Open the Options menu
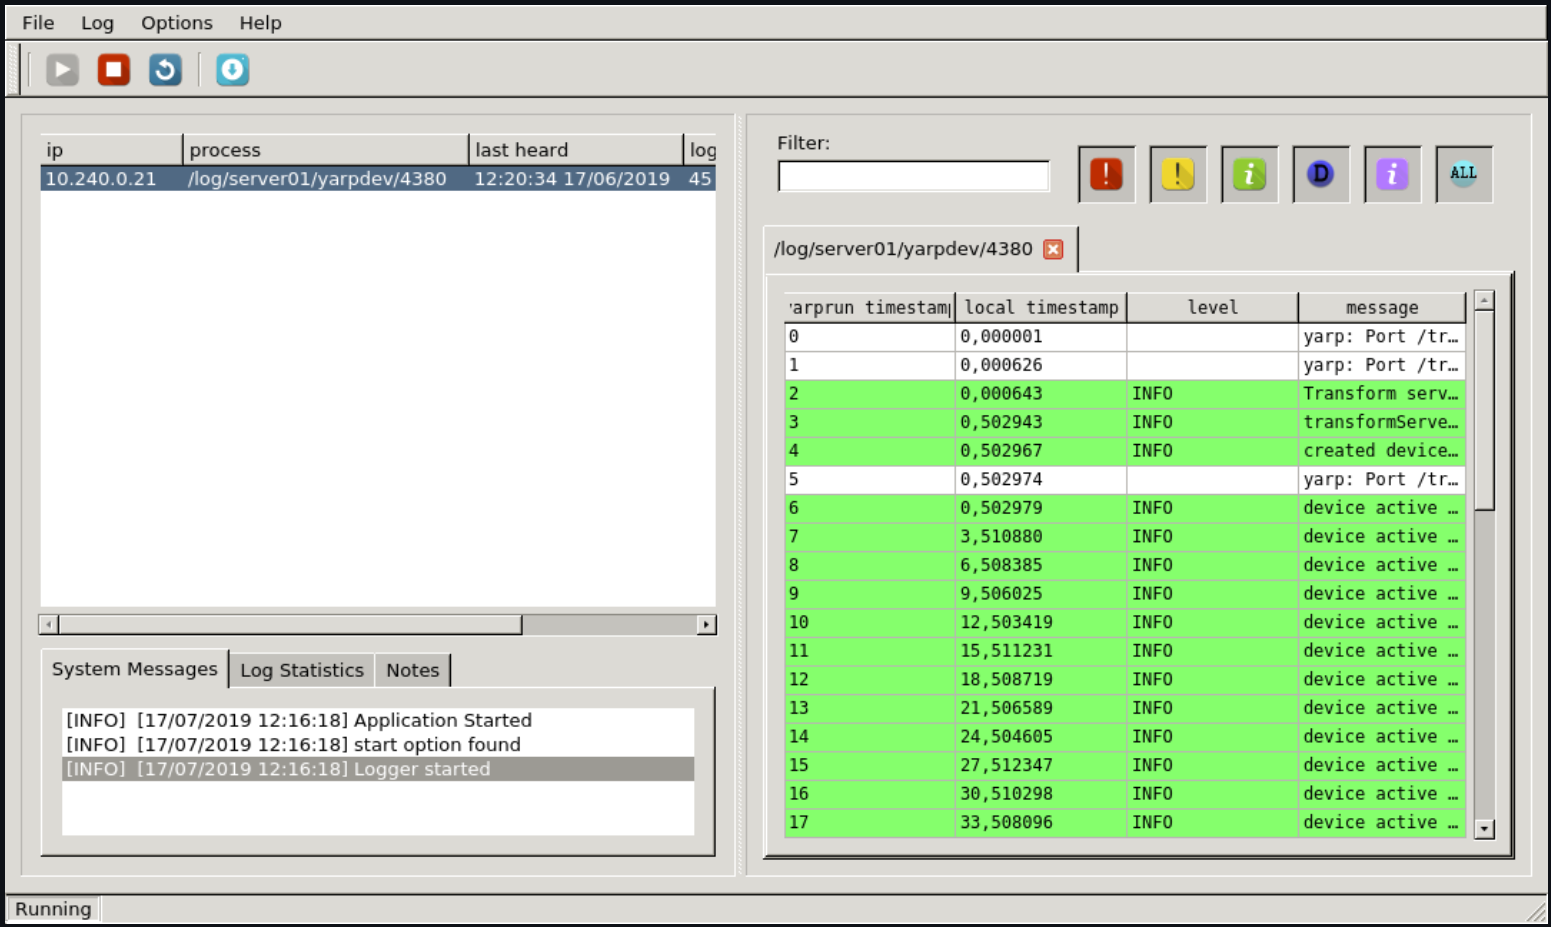 pyautogui.click(x=176, y=23)
